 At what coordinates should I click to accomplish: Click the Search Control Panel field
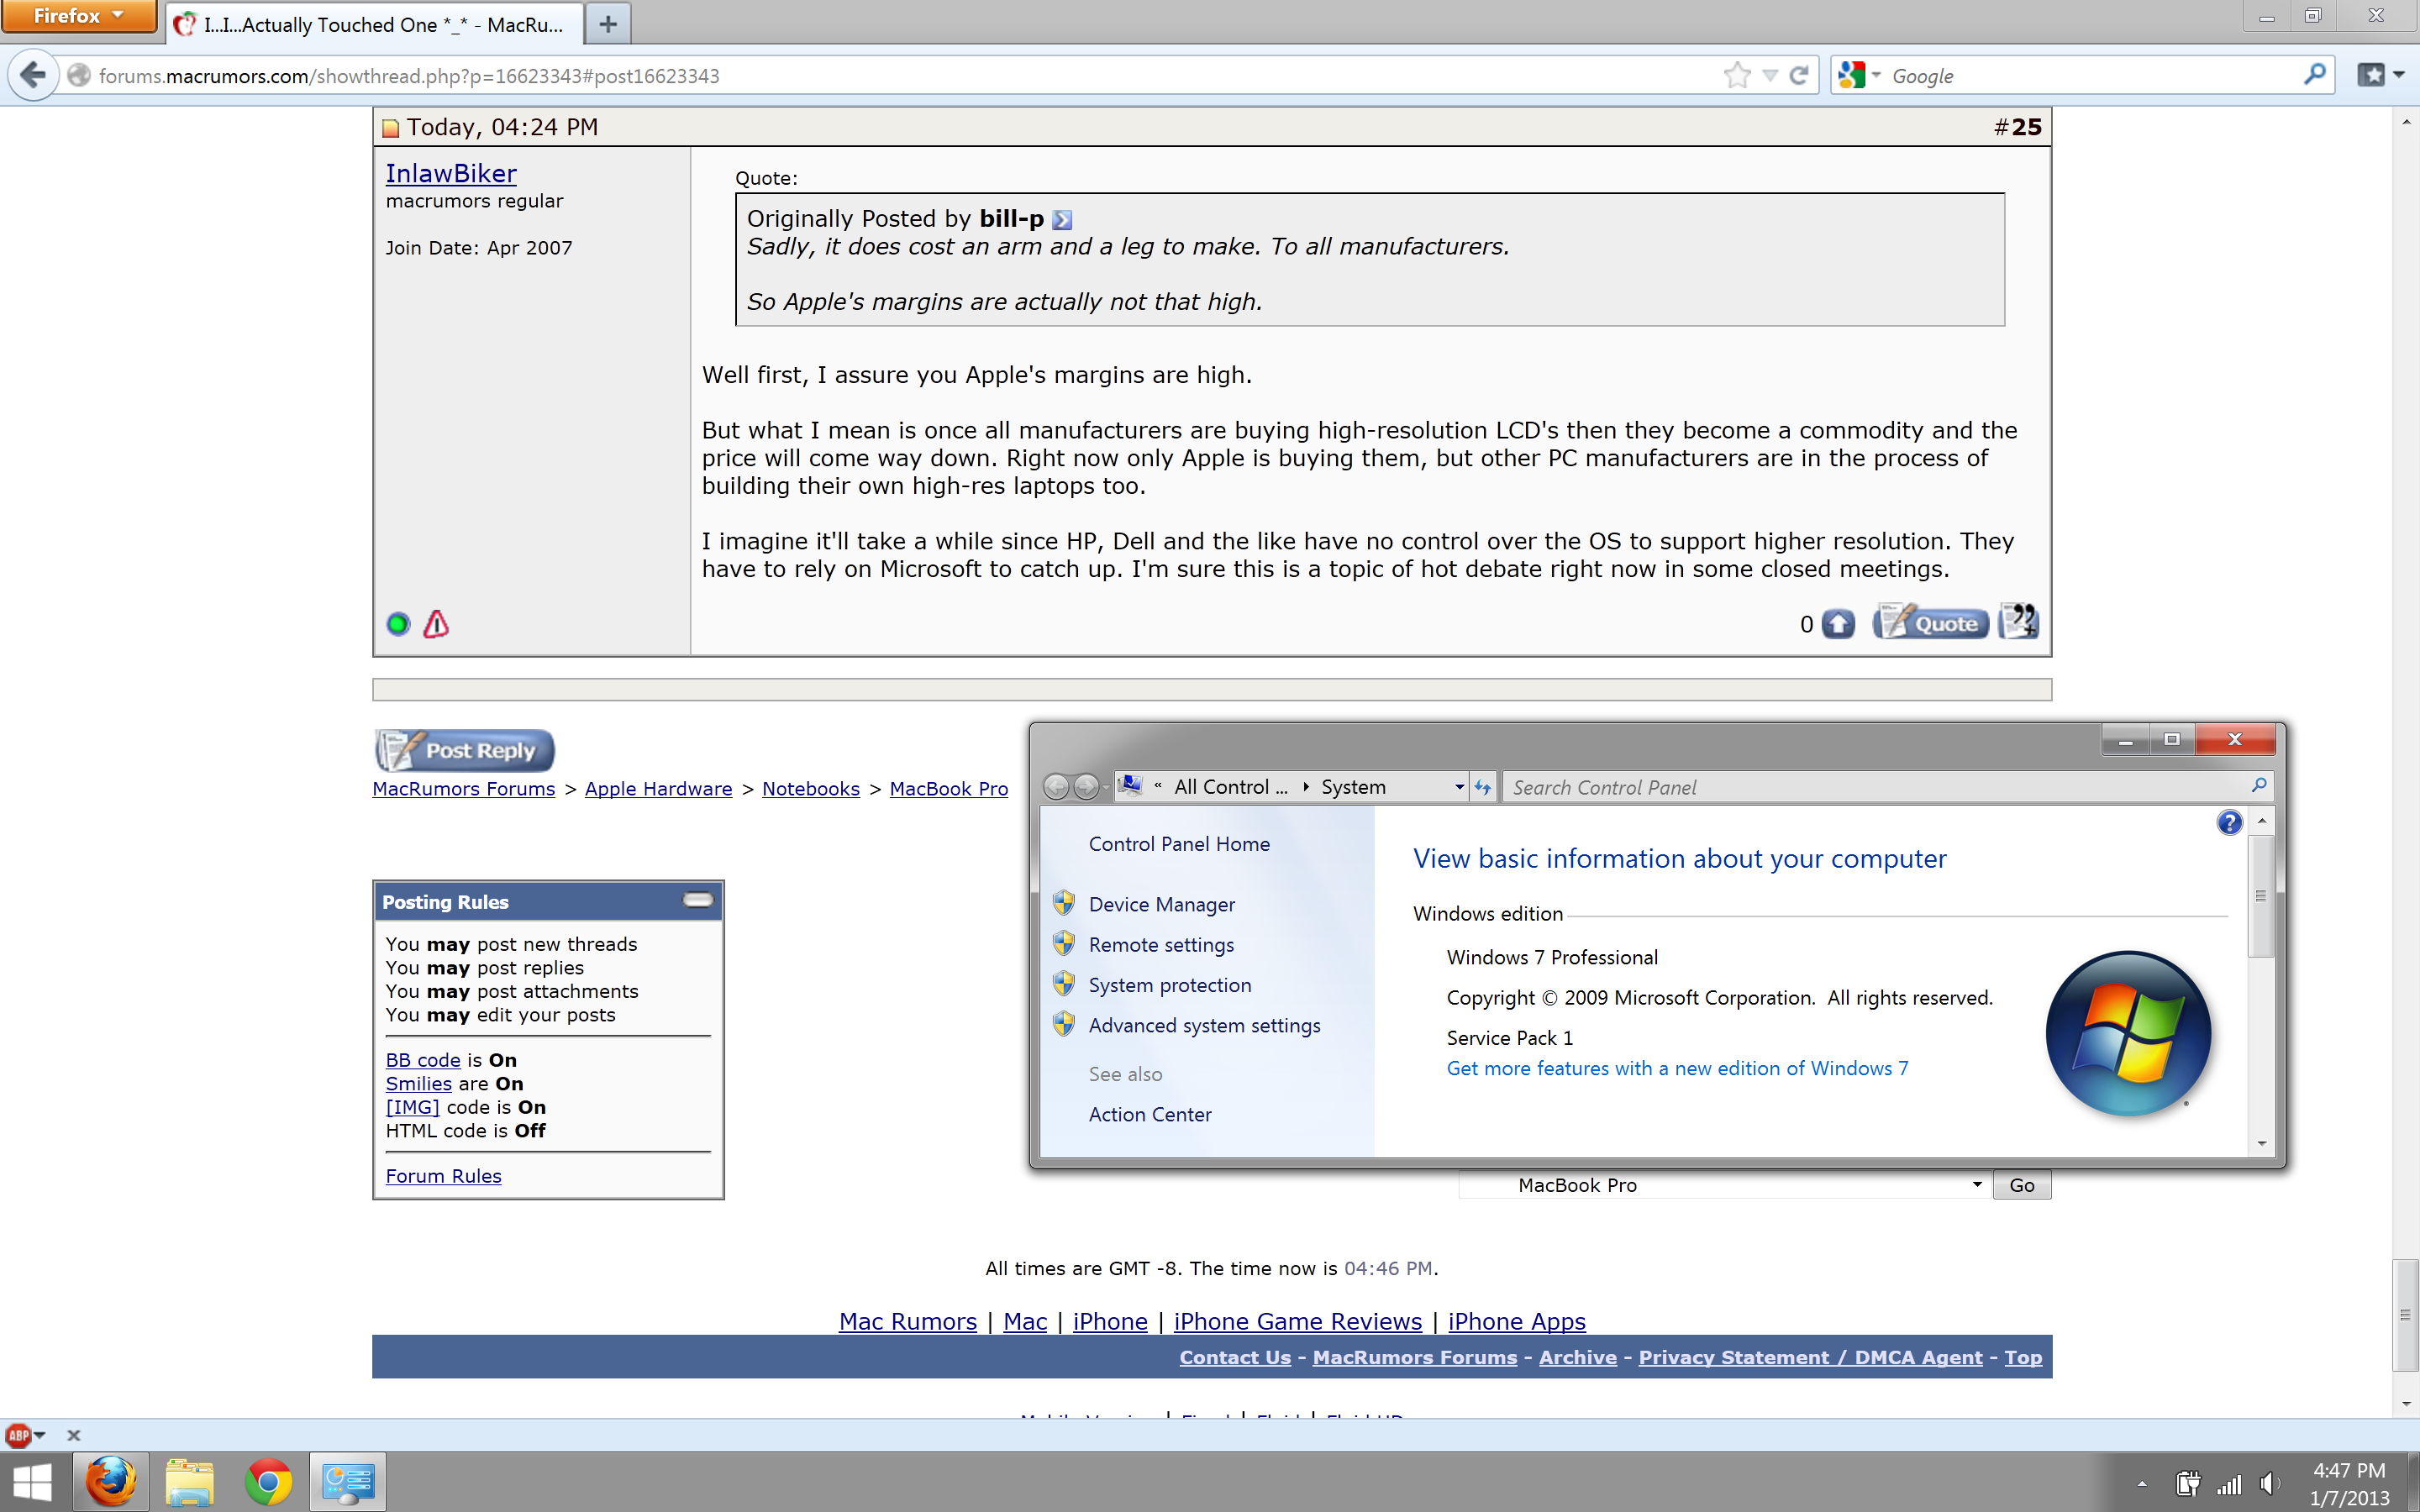click(1870, 788)
